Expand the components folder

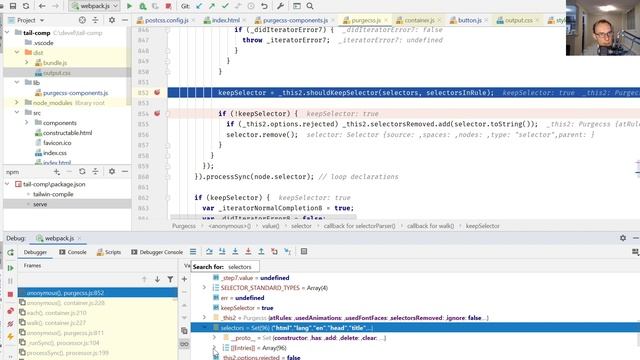[x=27, y=122]
